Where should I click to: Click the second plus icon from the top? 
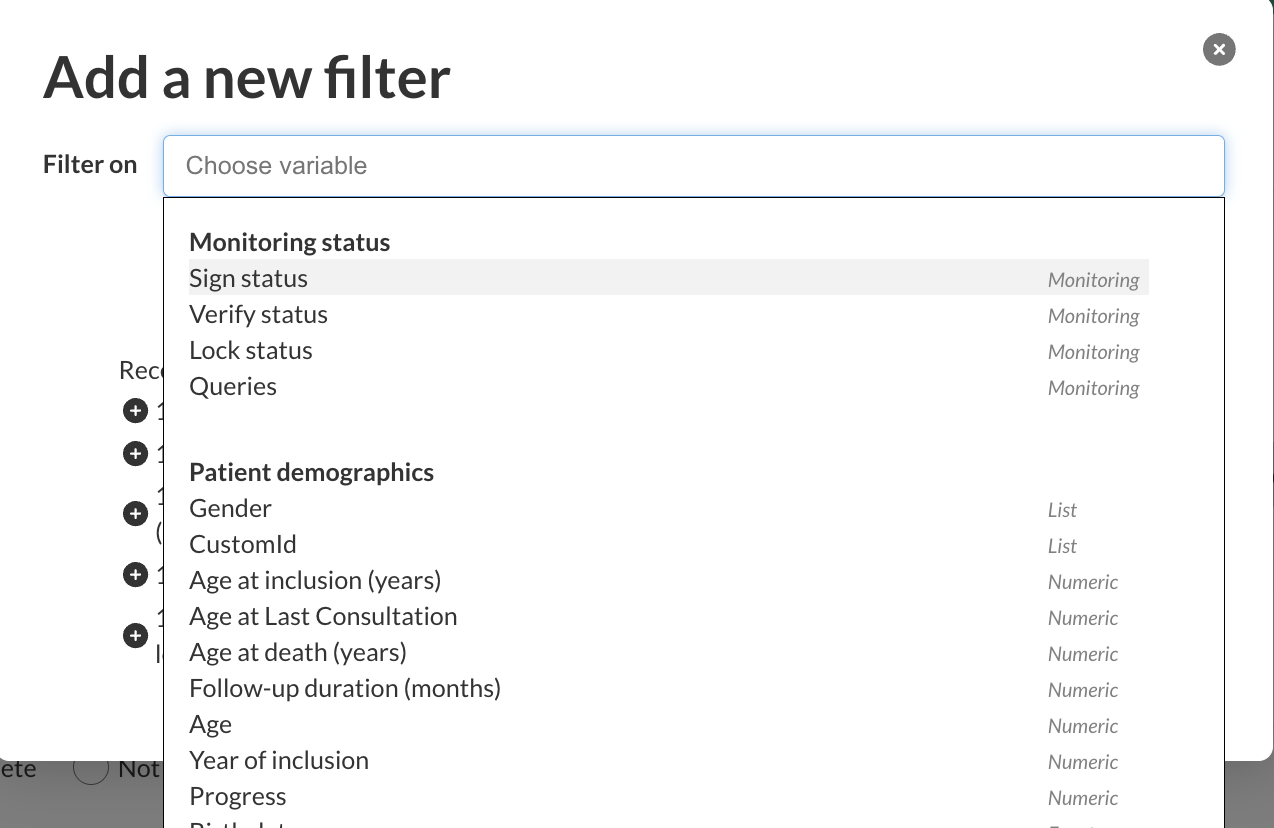pyautogui.click(x=135, y=454)
